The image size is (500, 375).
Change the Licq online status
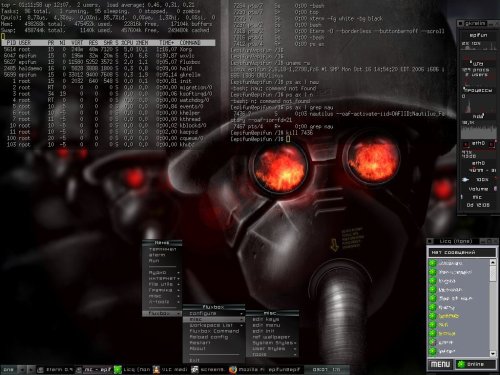tap(475, 364)
